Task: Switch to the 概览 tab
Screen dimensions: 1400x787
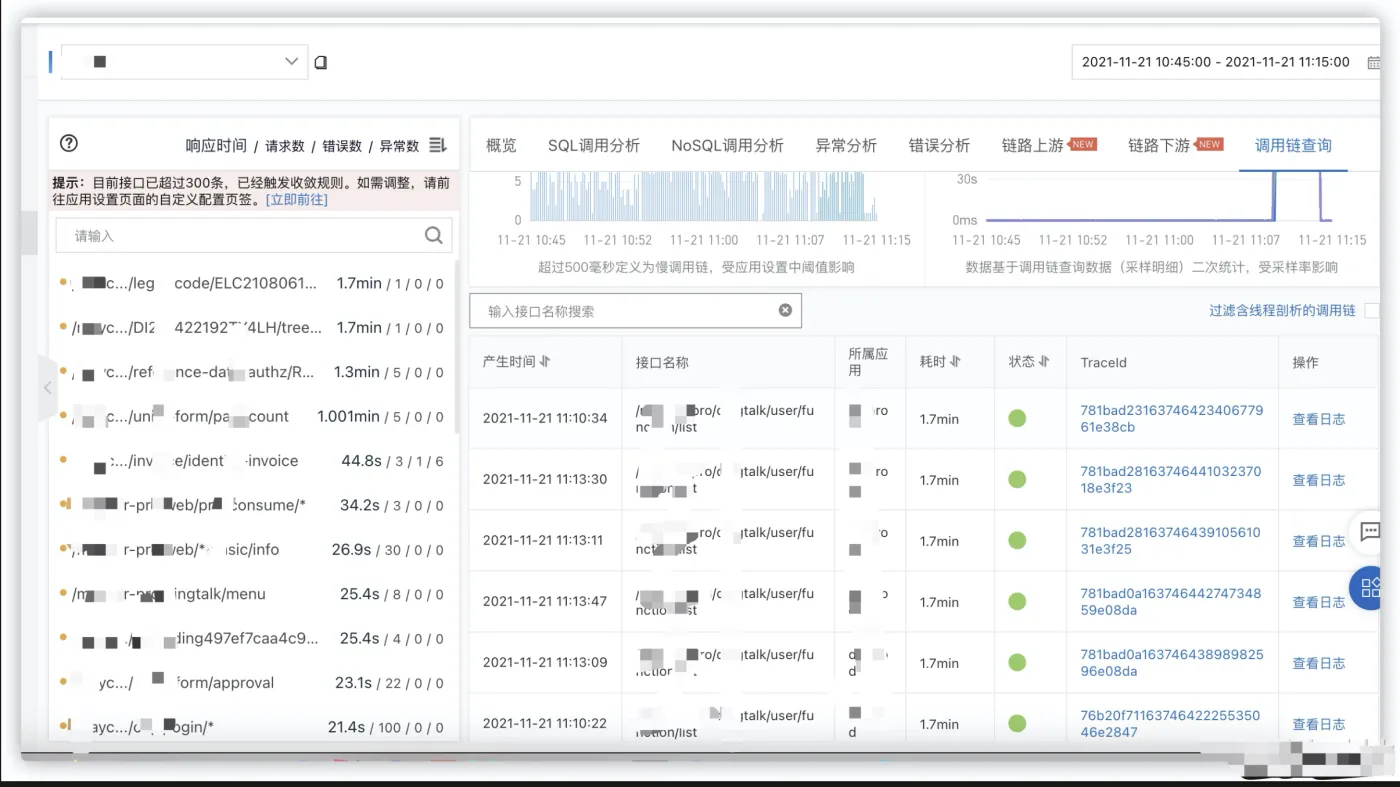Action: pos(501,145)
